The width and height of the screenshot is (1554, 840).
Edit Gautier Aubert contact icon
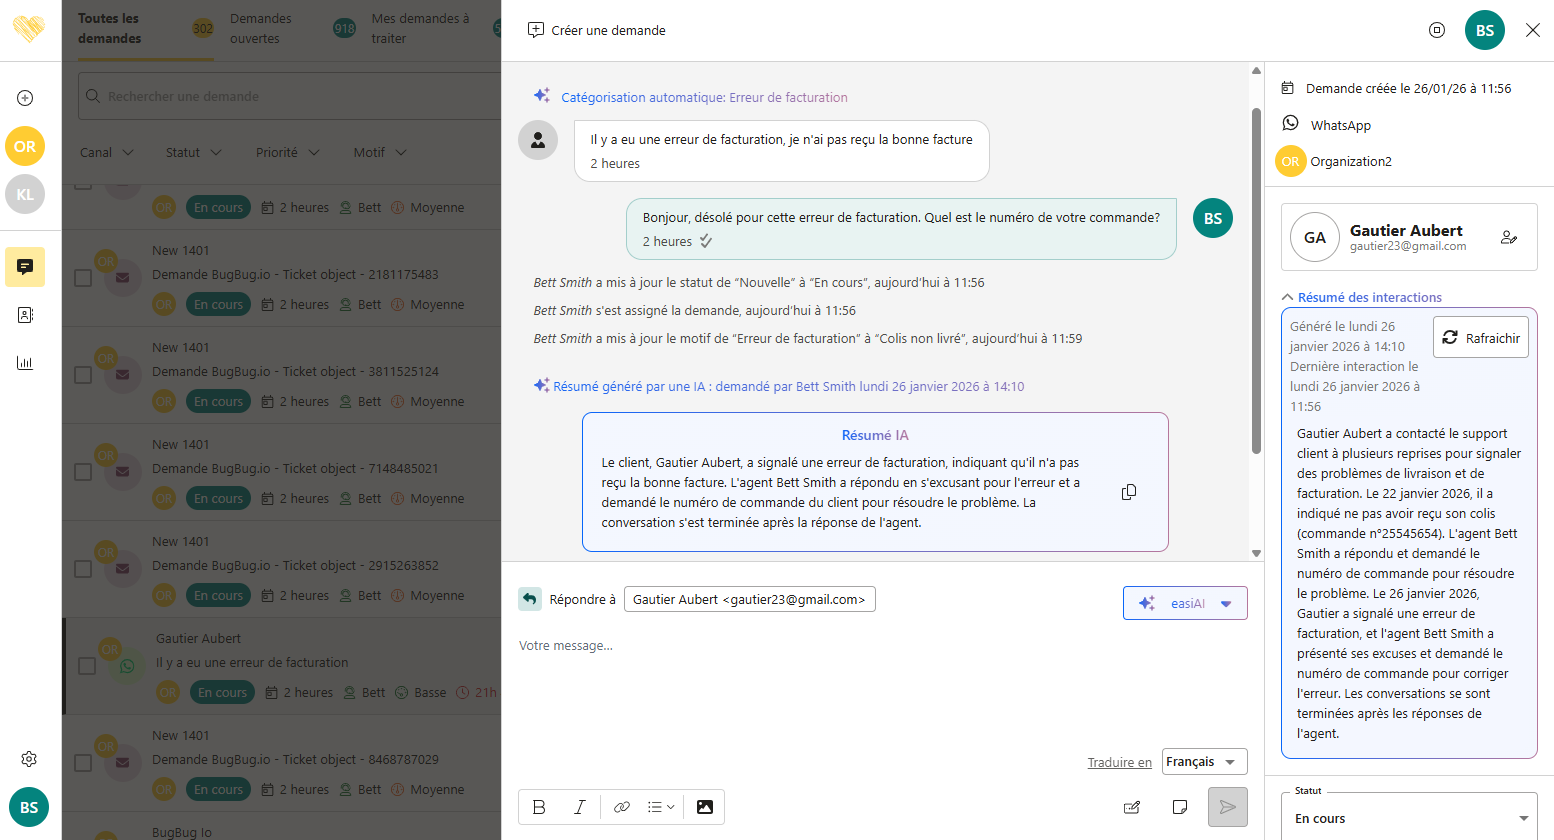[1509, 237]
